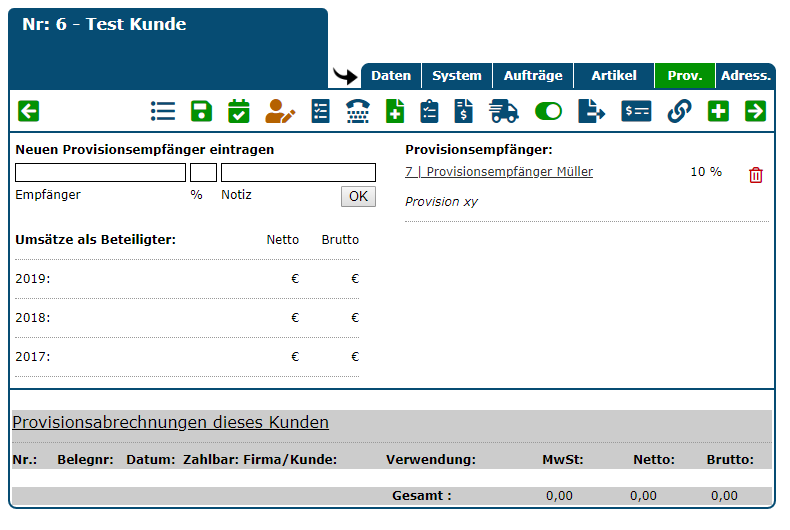Switch to the Daten tab
790x530 pixels.
391,76
